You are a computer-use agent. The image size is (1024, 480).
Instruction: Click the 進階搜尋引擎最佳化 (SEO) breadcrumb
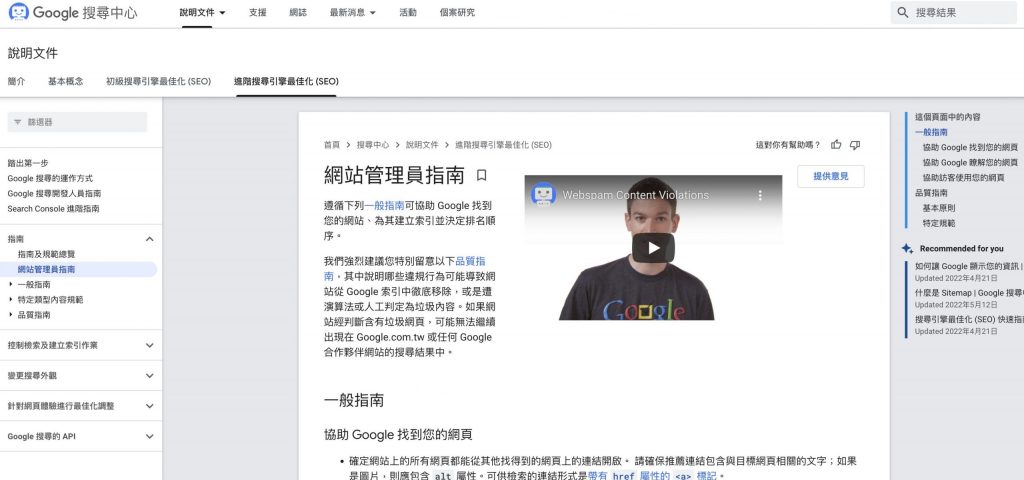coord(503,145)
